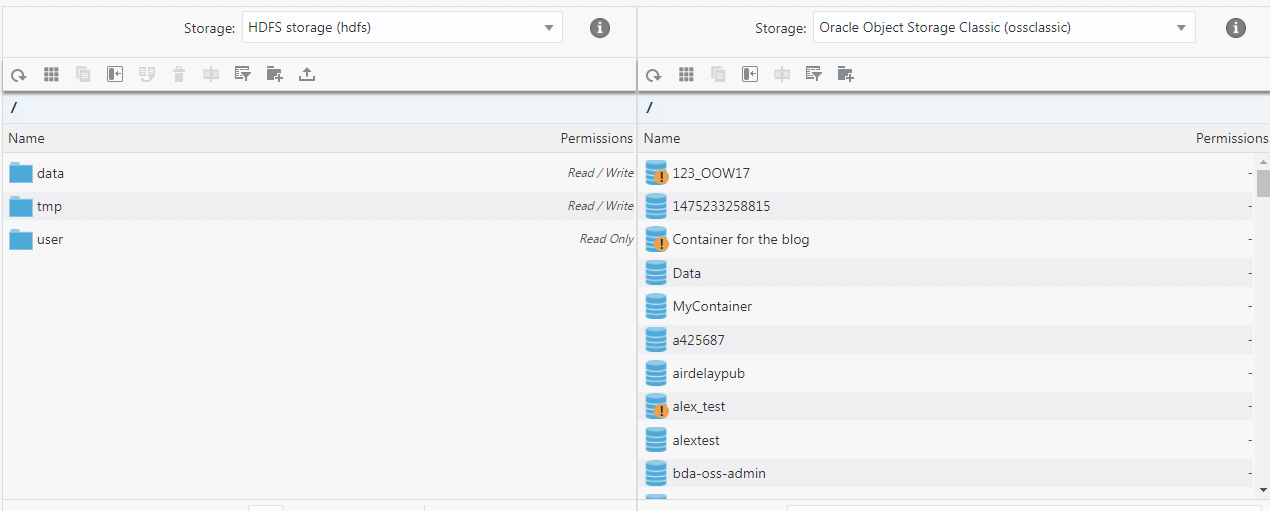Screen dimensions: 1270x511
Task: Open the MyContainer container
Action: (712, 306)
